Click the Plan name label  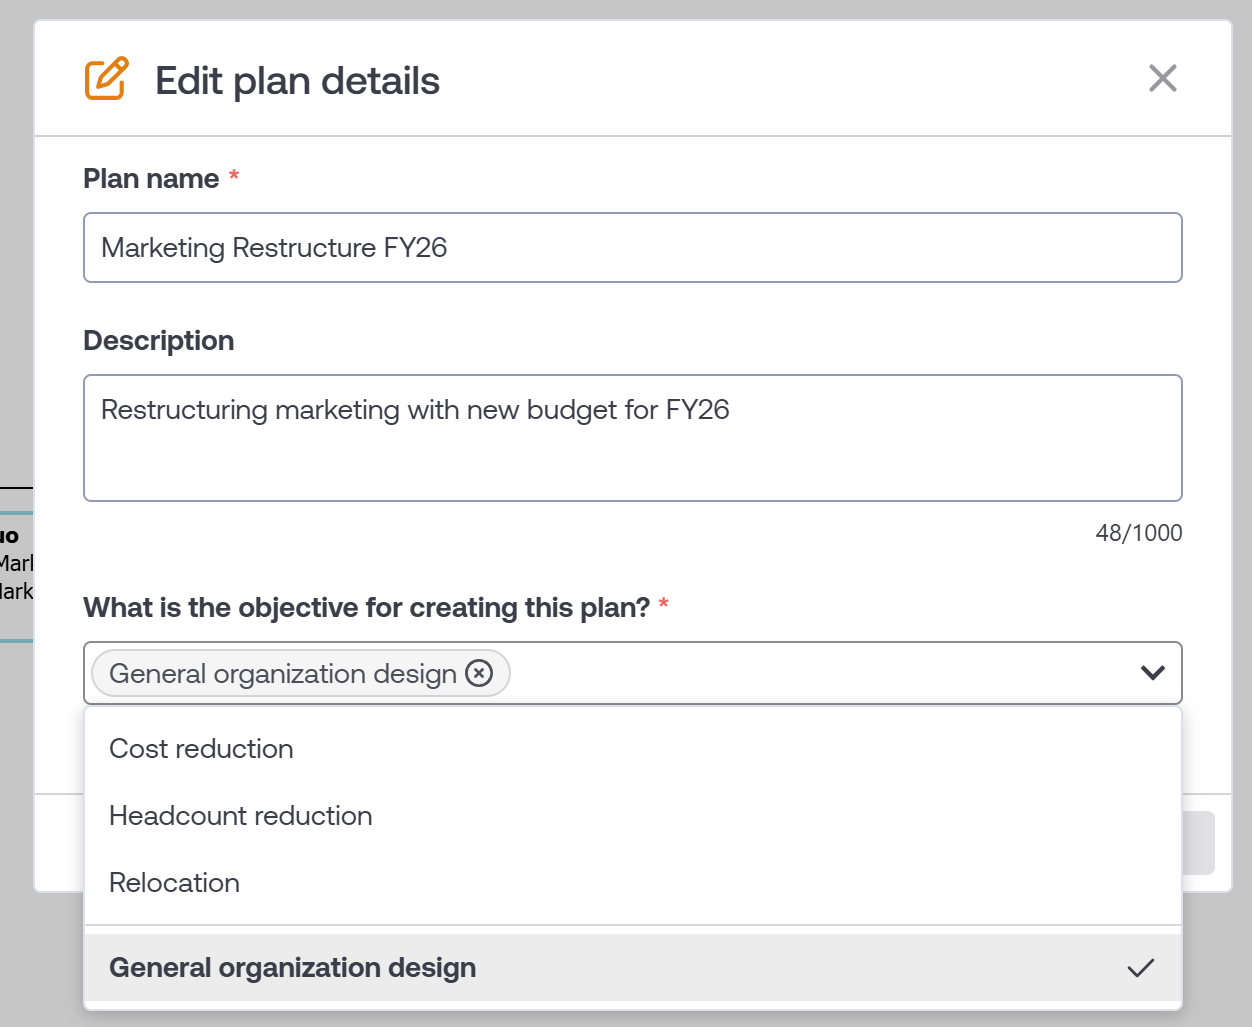pos(151,179)
